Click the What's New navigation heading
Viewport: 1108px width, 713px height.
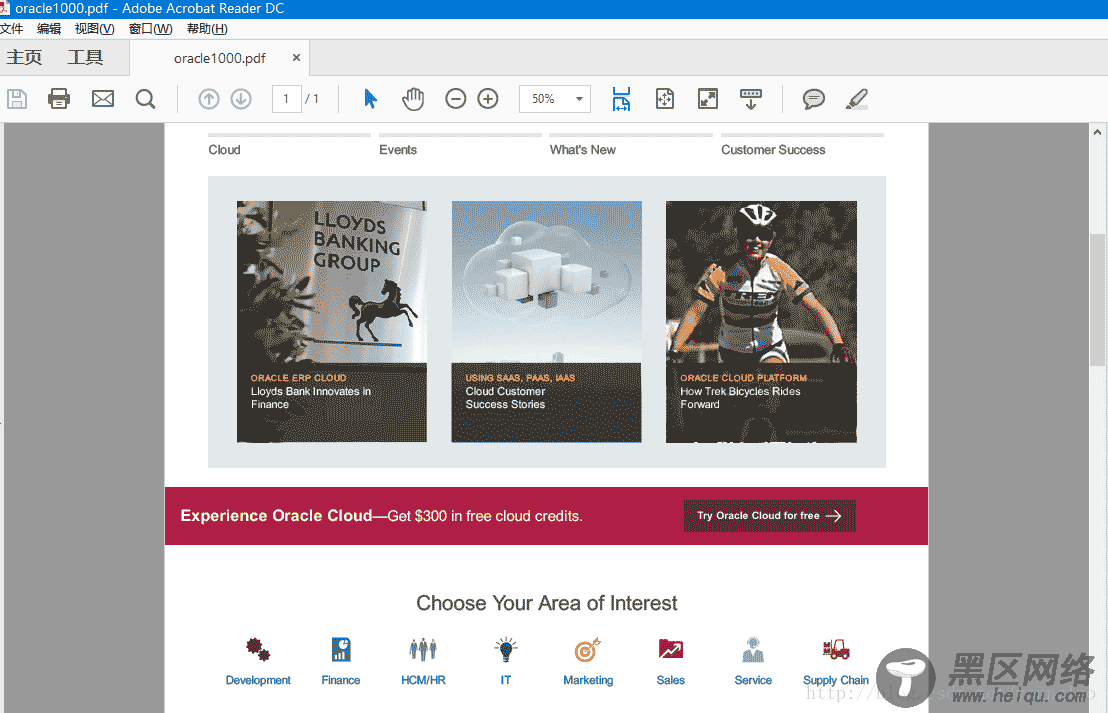[x=583, y=150]
